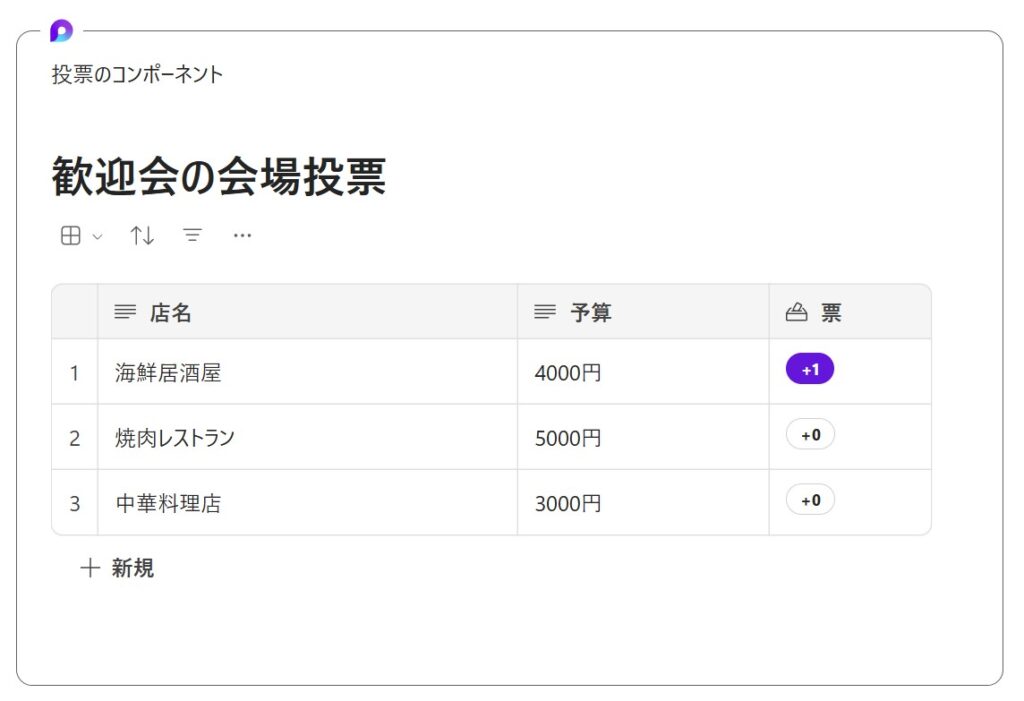Click the 投票のコンポーネント label
The width and height of the screenshot is (1024, 701).
click(x=138, y=75)
